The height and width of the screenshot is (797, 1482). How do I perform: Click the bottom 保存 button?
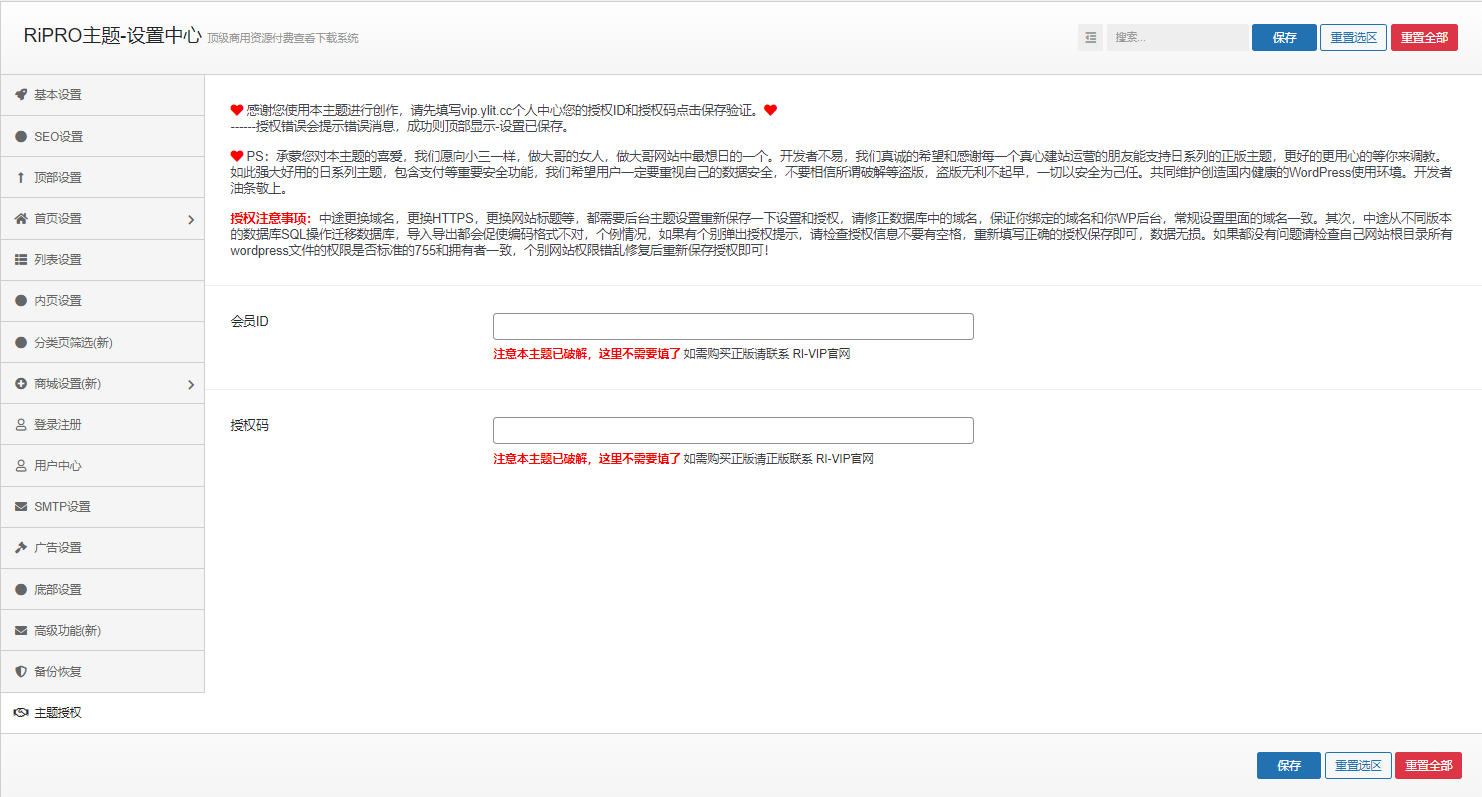1289,766
